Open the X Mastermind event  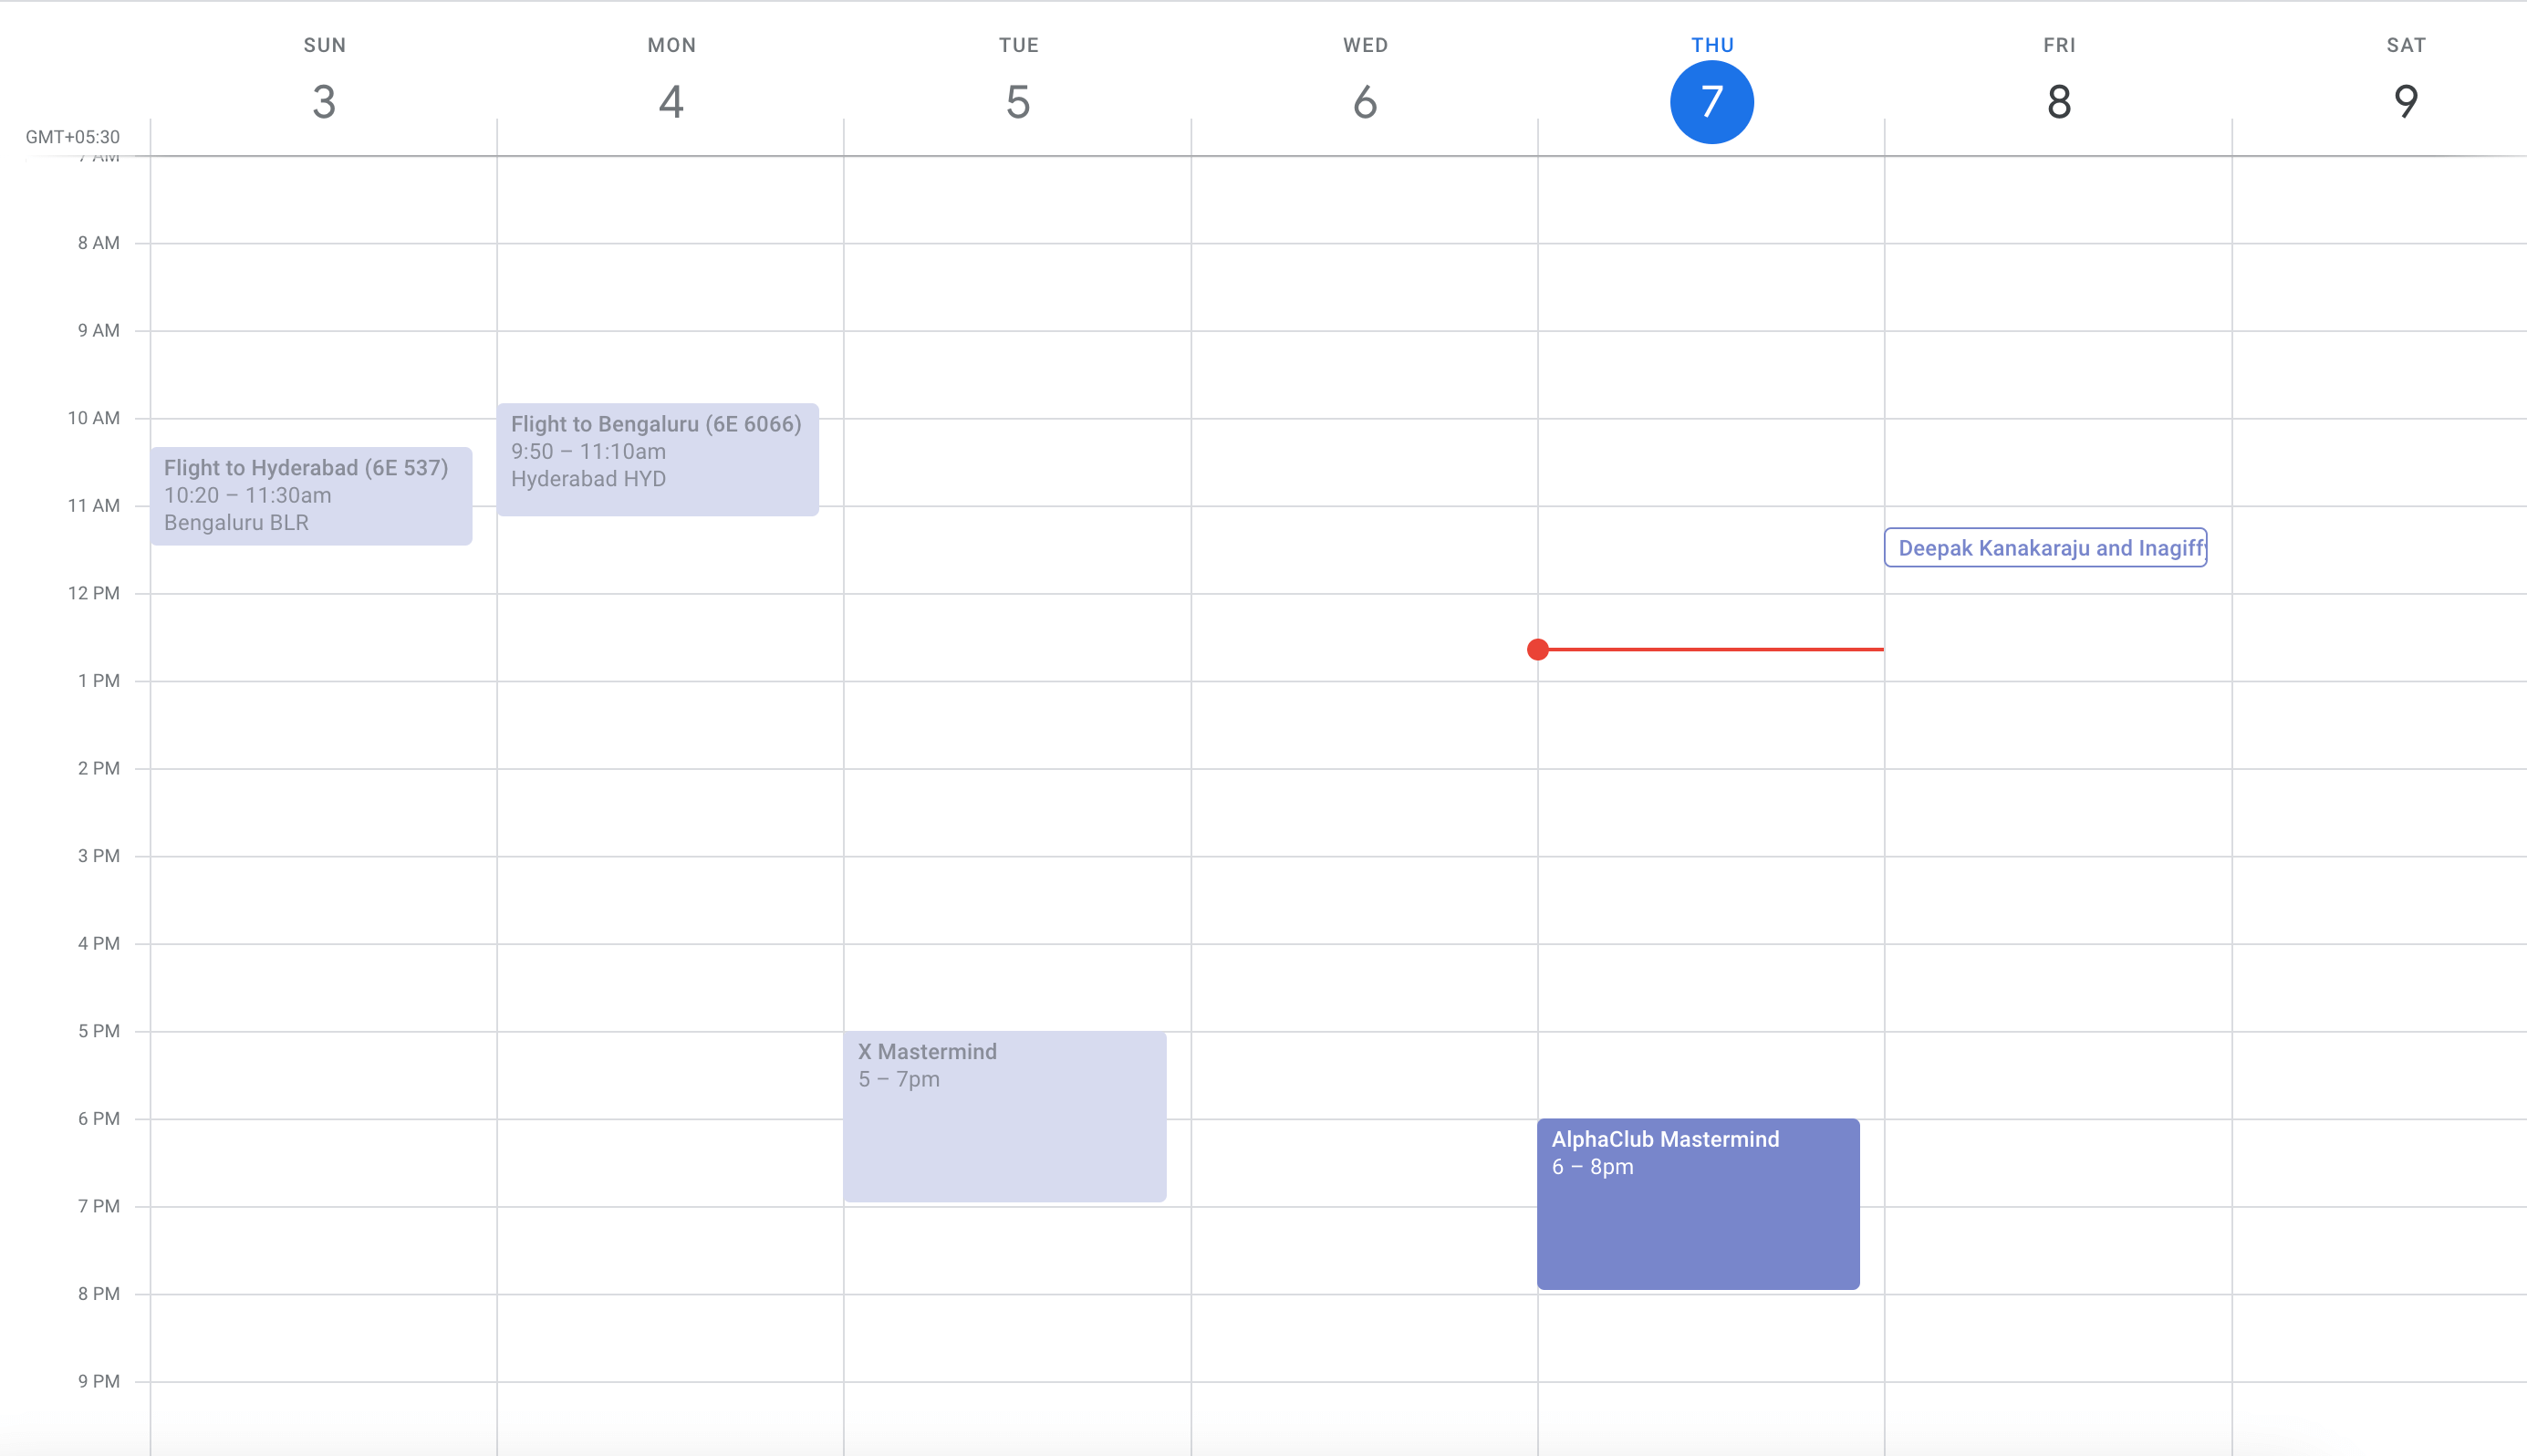[x=1004, y=1115]
